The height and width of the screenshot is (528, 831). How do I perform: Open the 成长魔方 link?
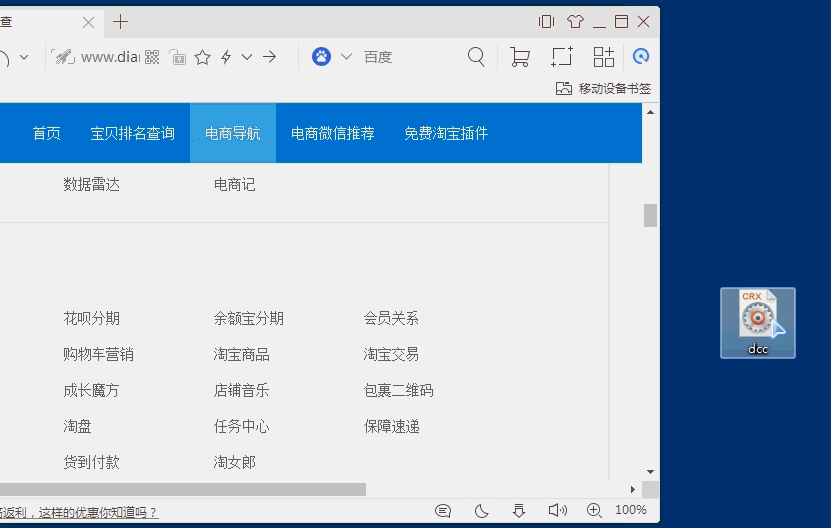(x=91, y=390)
